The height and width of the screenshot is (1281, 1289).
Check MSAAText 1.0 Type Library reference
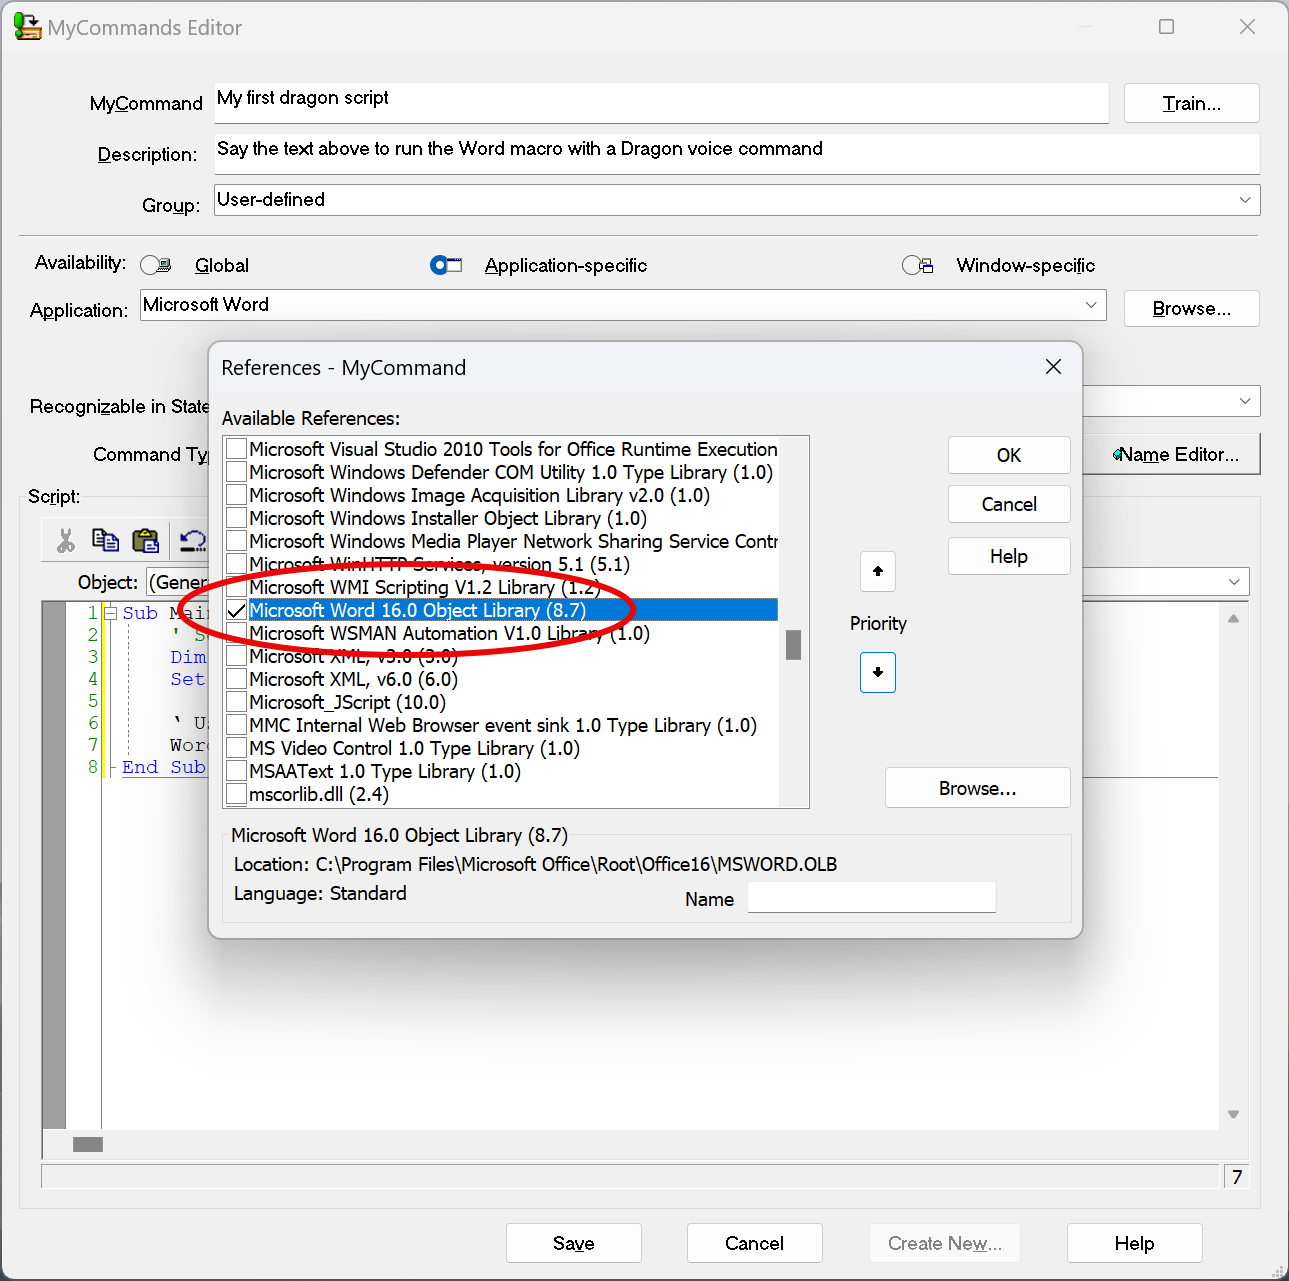tap(237, 771)
